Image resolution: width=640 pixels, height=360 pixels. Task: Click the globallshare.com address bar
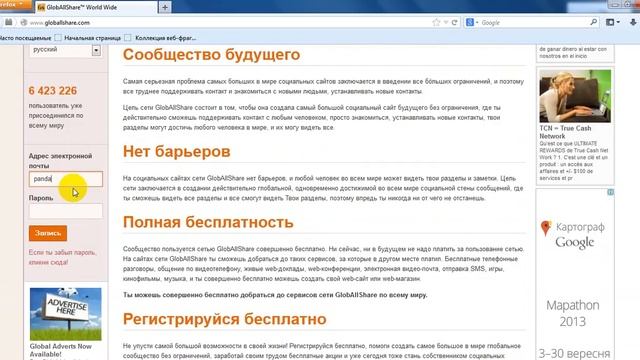(x=229, y=23)
